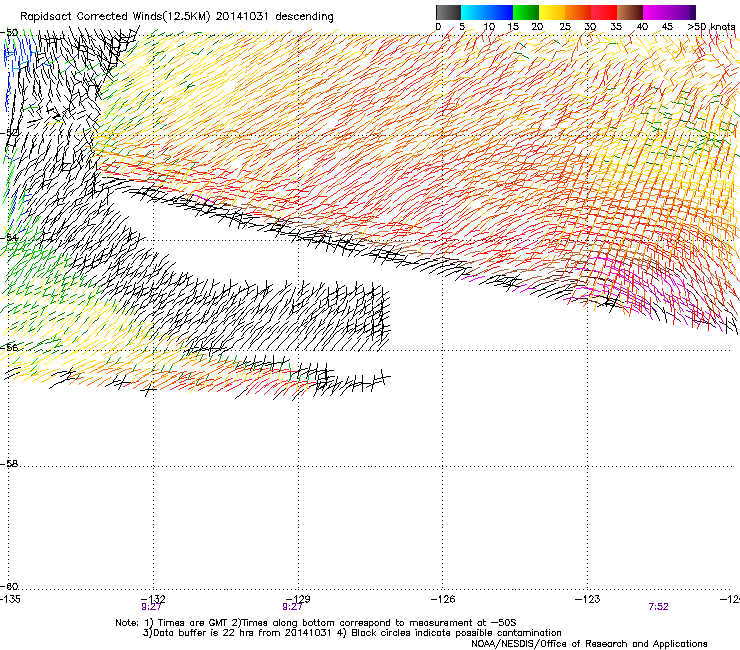The width and height of the screenshot is (740, 650).
Task: Click the gray 0-5 knots legend swatch
Action: (x=448, y=12)
